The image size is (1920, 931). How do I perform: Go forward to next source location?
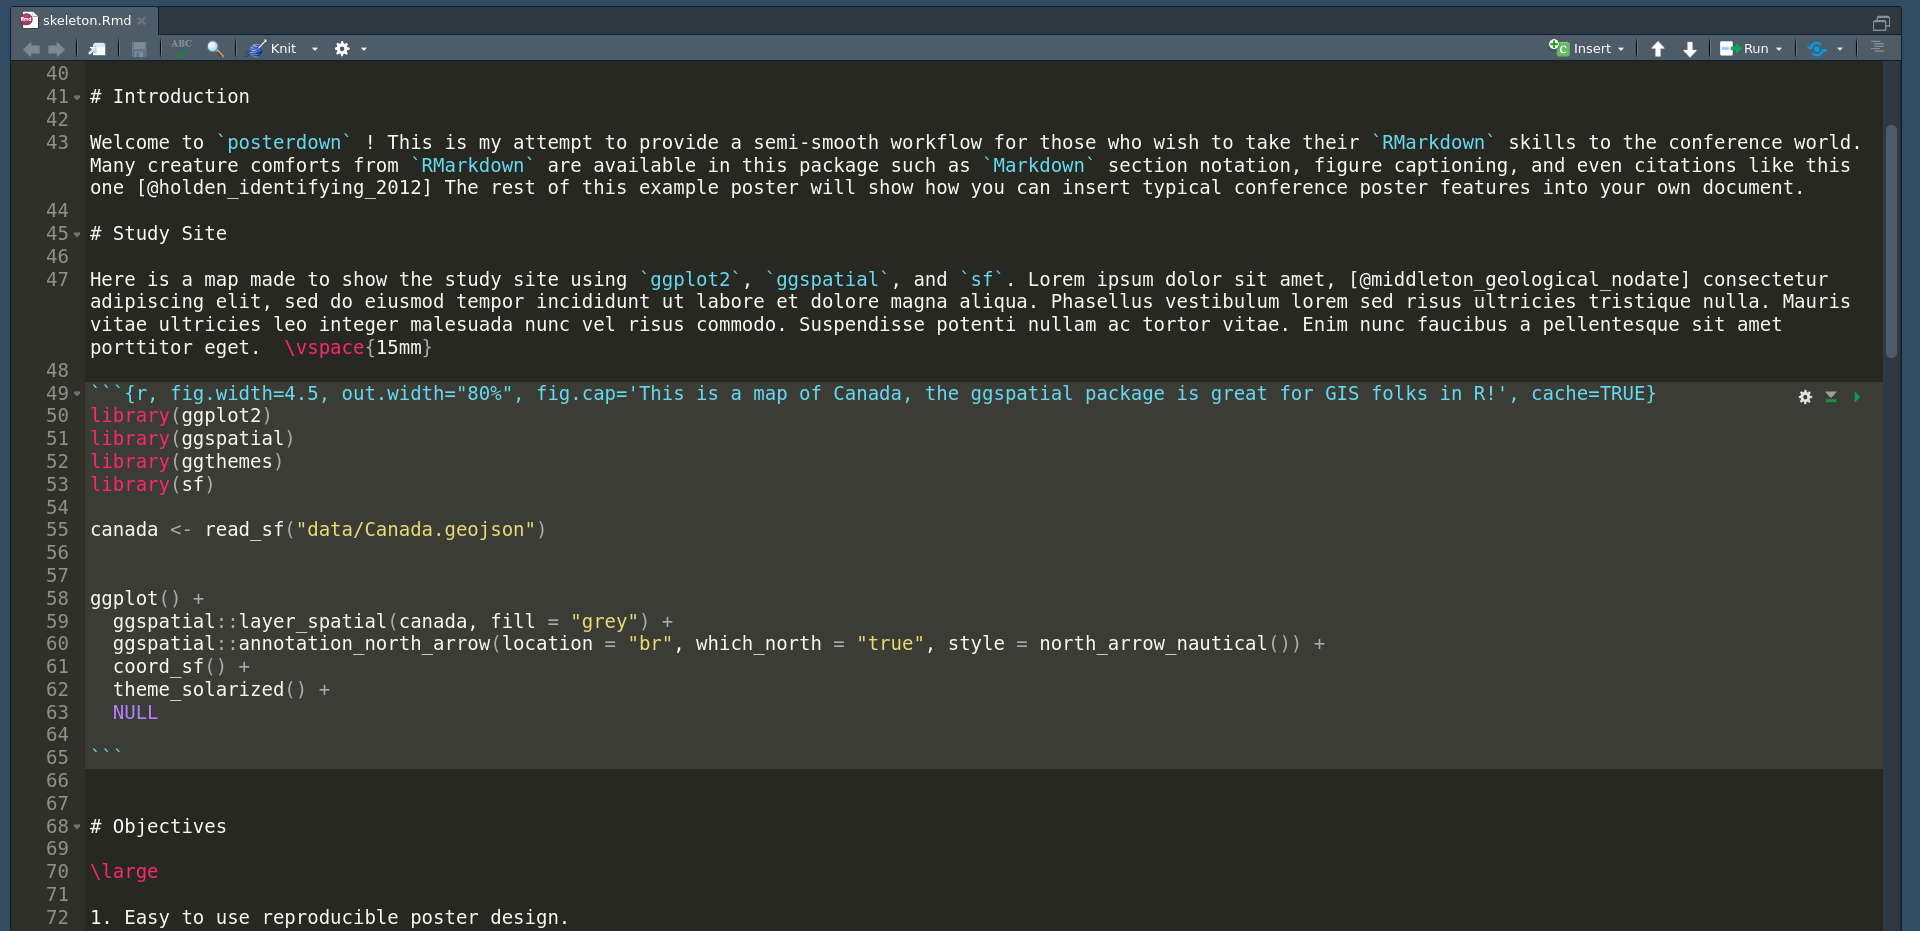57,48
